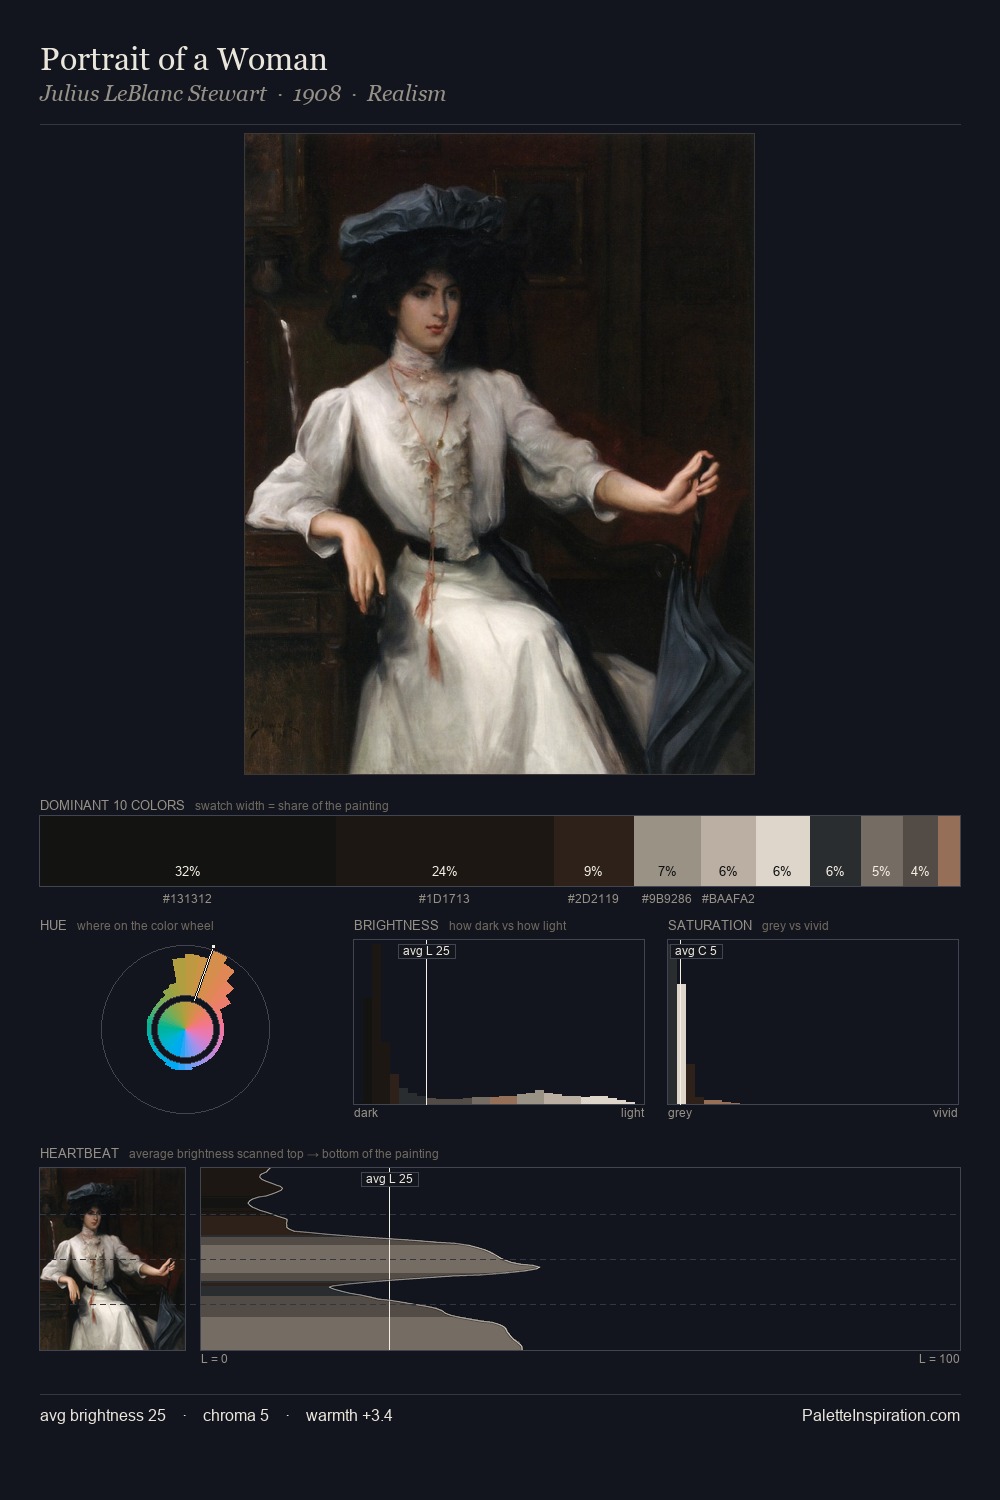This screenshot has width=1000, height=1500.
Task: Click the footer text 'chroma 5'
Action: coord(236,1415)
